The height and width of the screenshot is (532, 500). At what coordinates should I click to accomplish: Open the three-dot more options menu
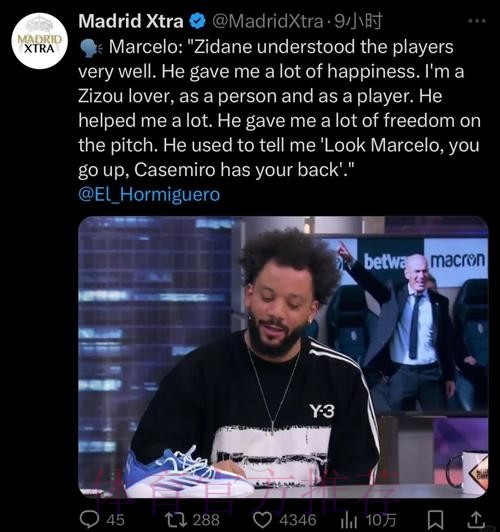477,21
